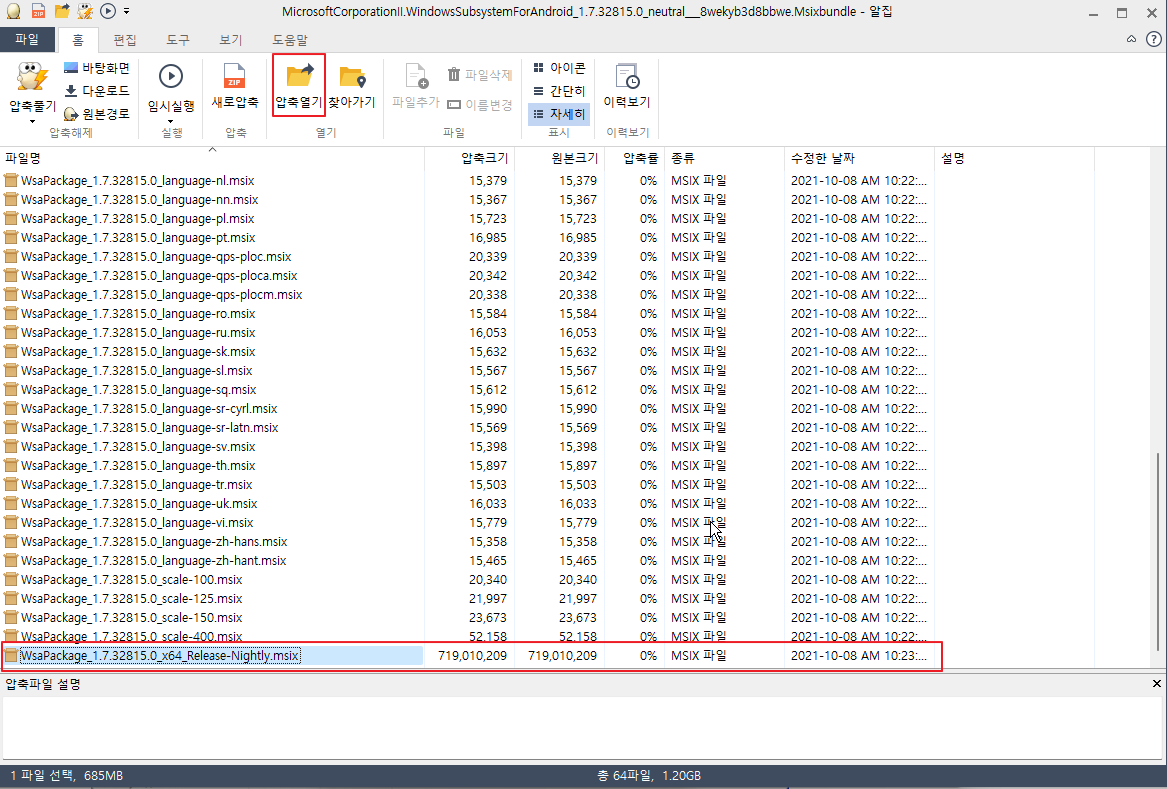The image size is (1167, 789).
Task: Choose 다운로드 extract destination
Action: click(97, 91)
